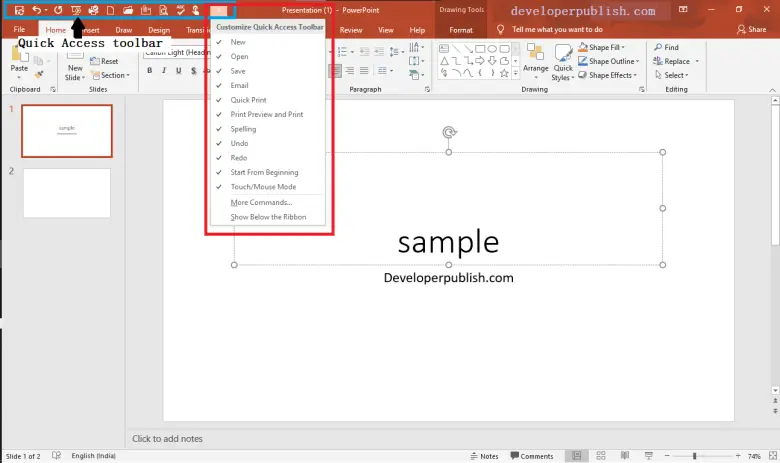Click the Redo icon in Quick Access toolbar
Image resolution: width=780 pixels, height=463 pixels.
pyautogui.click(x=58, y=10)
